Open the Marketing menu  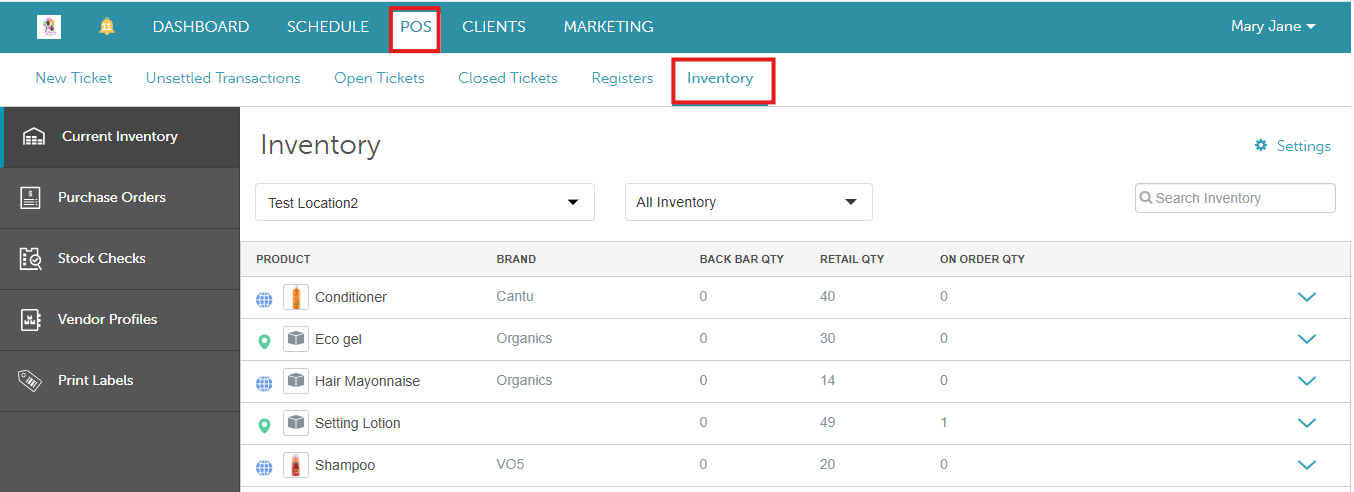(x=608, y=27)
